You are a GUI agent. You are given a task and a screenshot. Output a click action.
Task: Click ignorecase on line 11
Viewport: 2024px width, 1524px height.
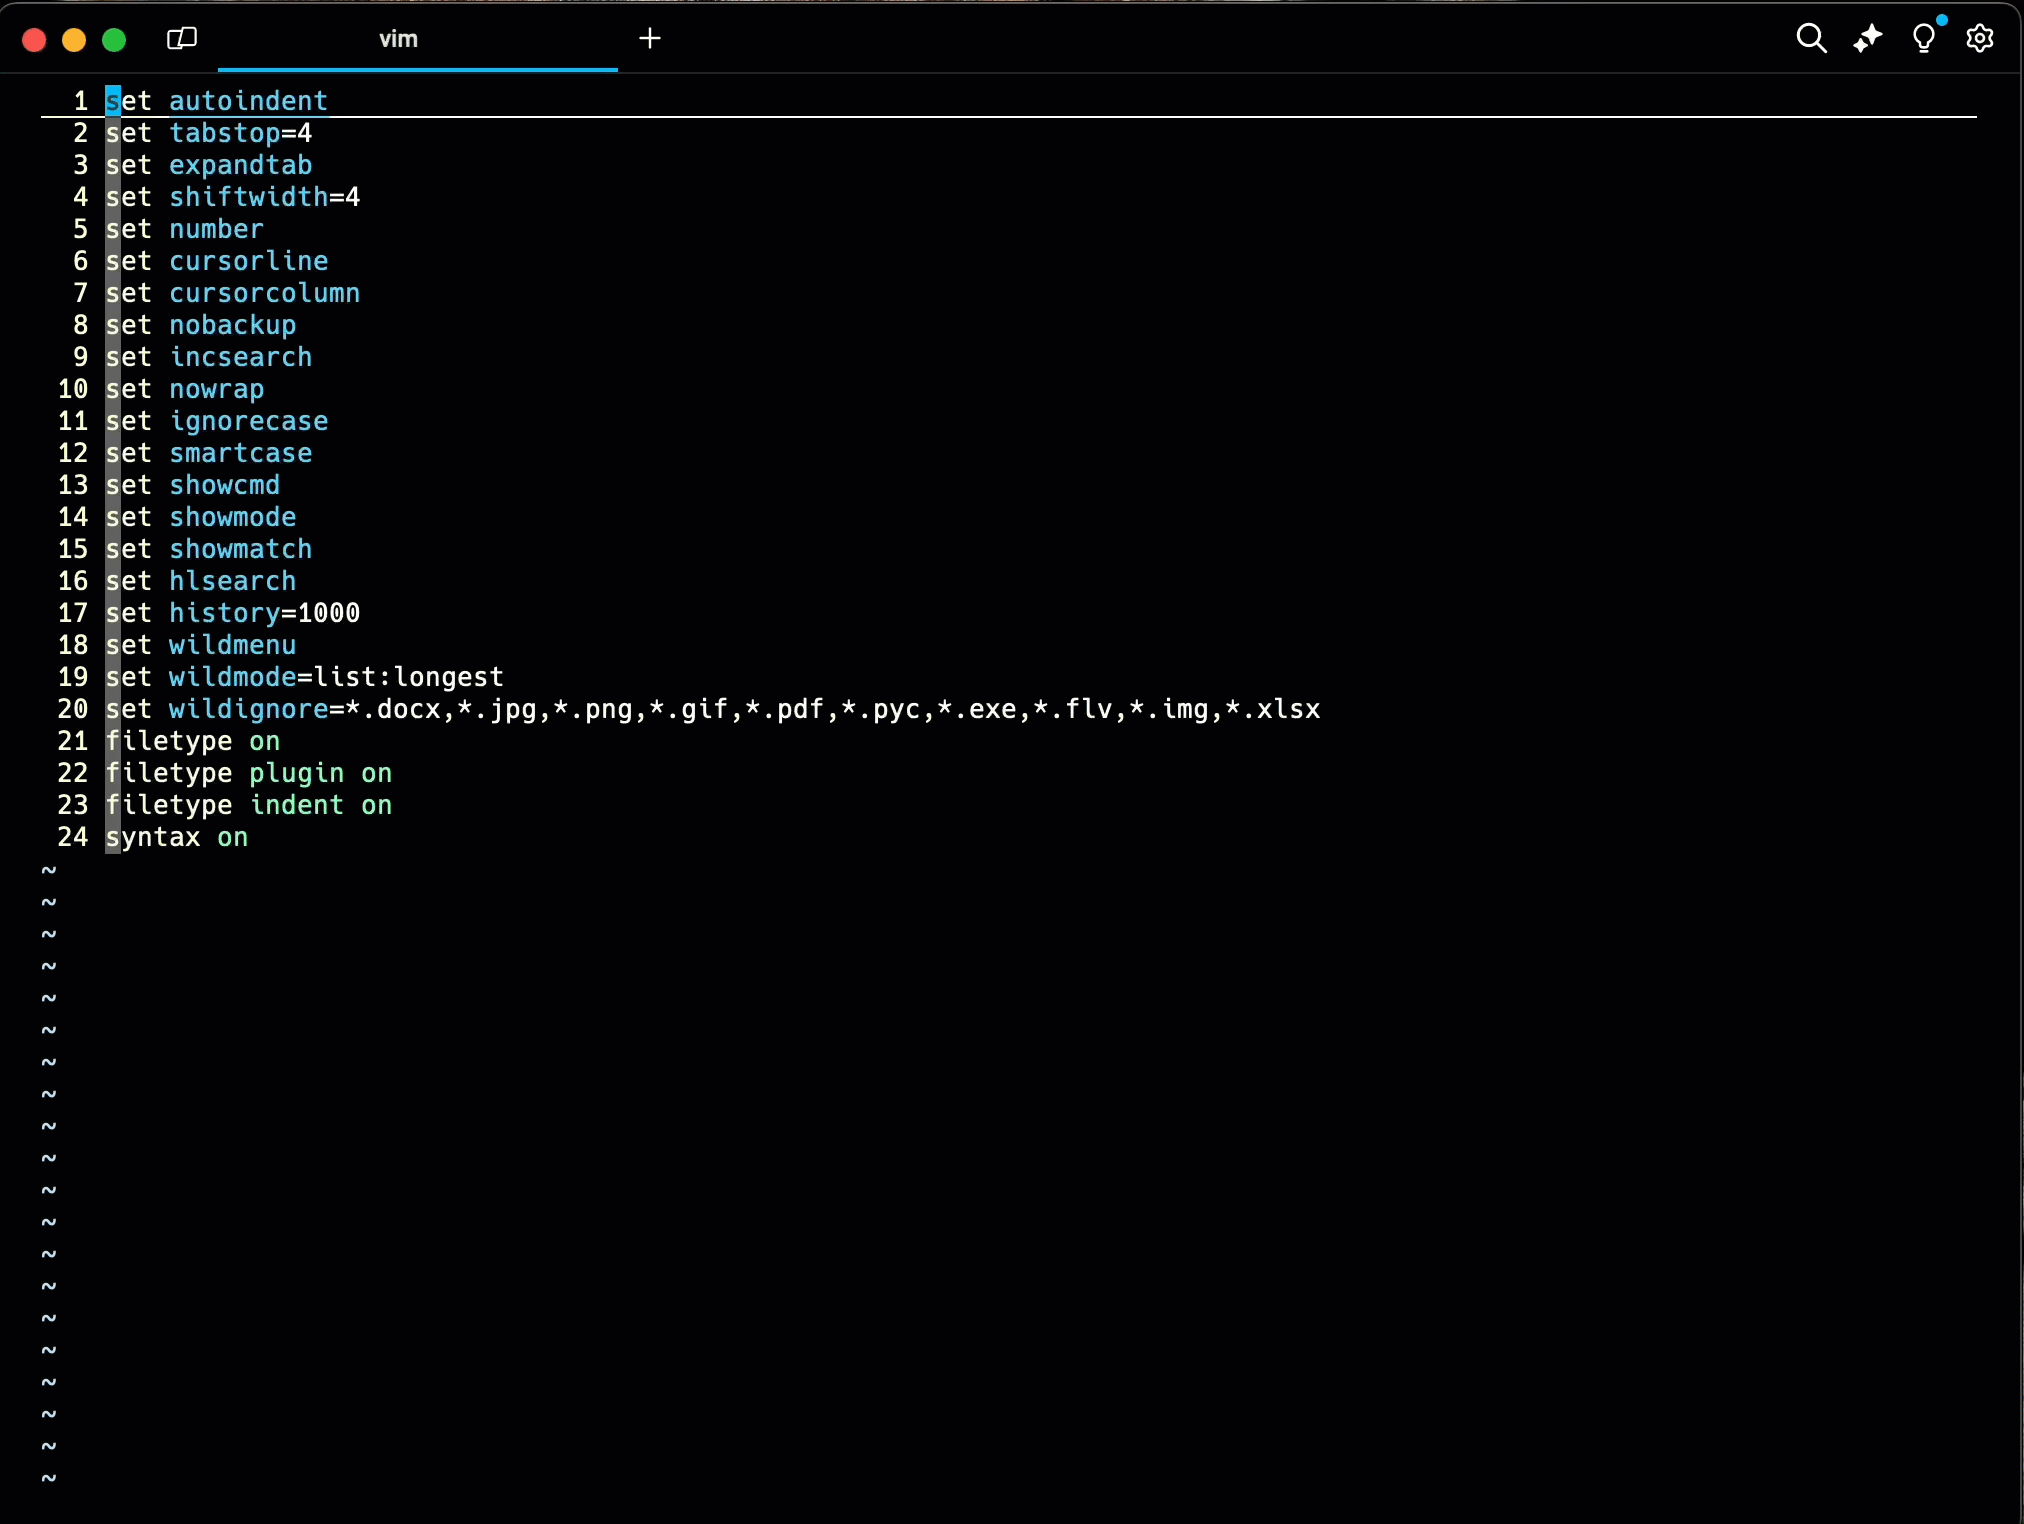248,421
